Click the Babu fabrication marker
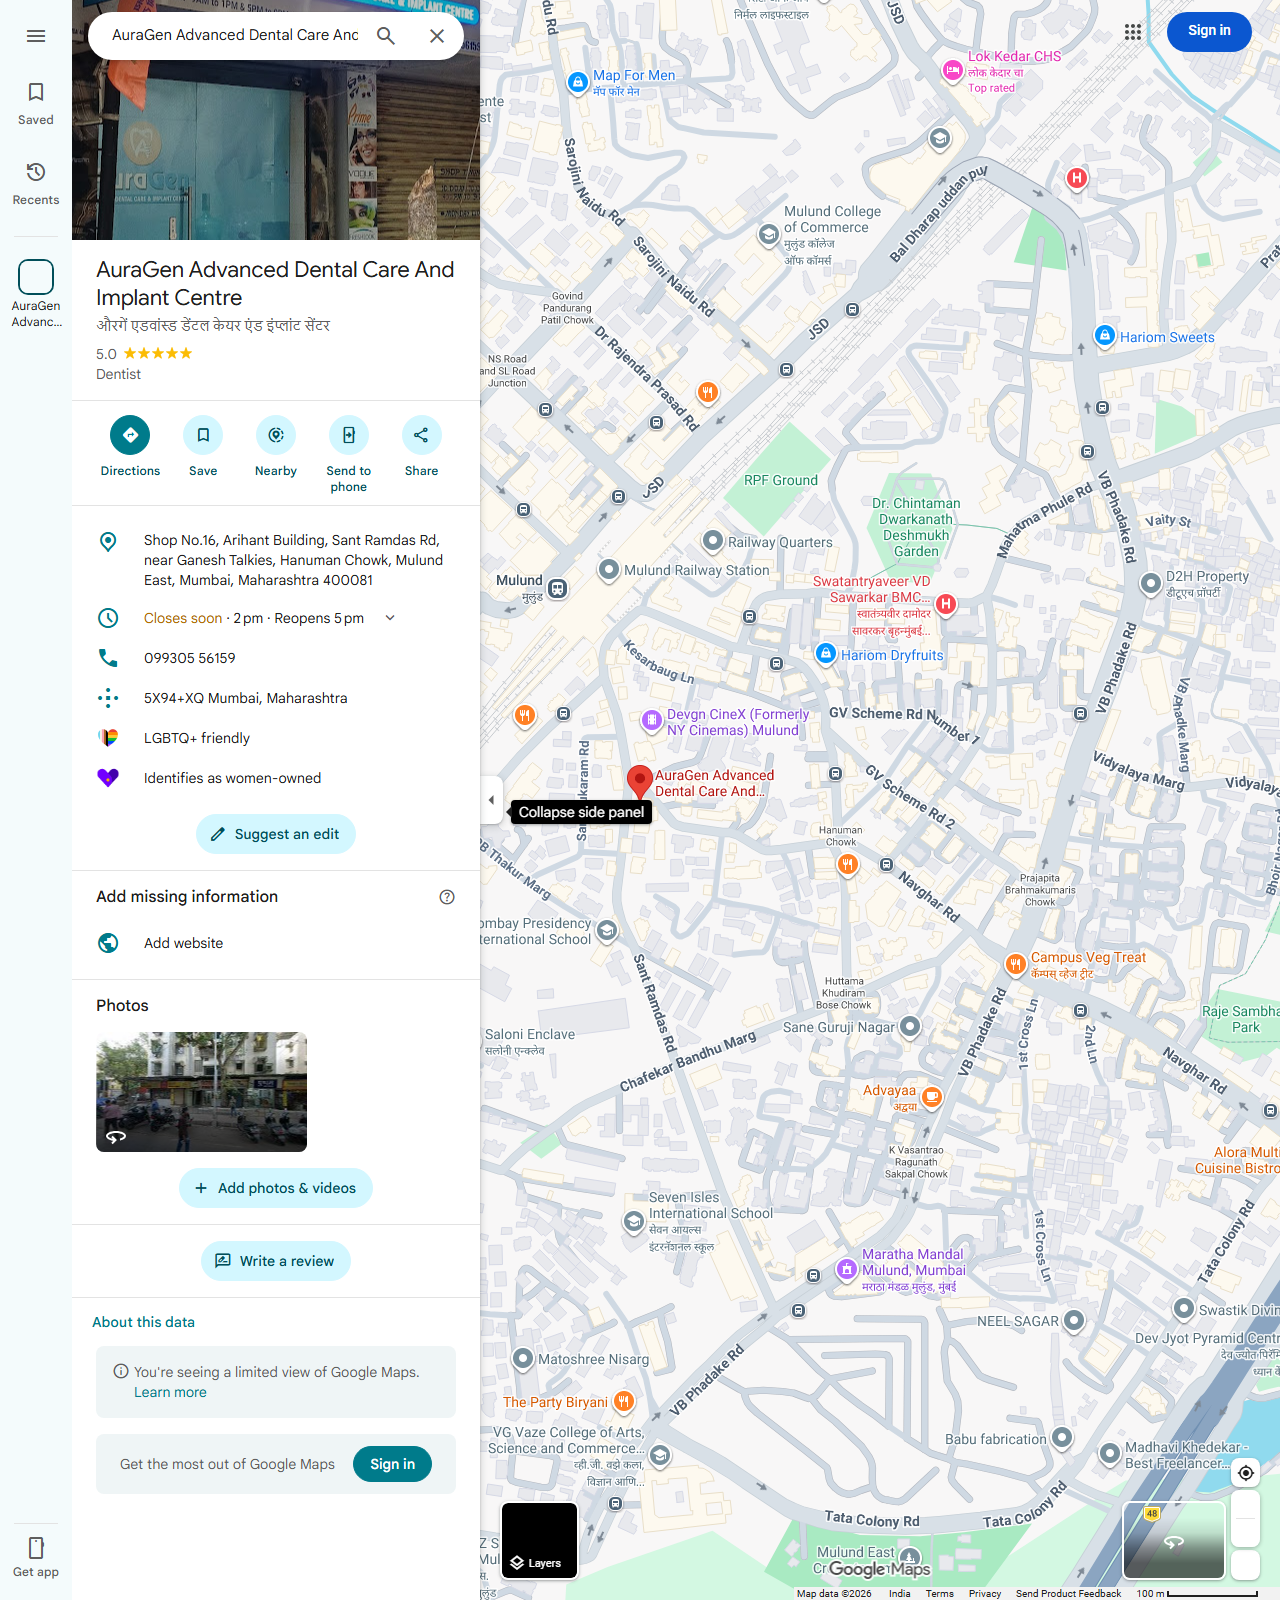The width and height of the screenshot is (1280, 1600). 1062,1438
